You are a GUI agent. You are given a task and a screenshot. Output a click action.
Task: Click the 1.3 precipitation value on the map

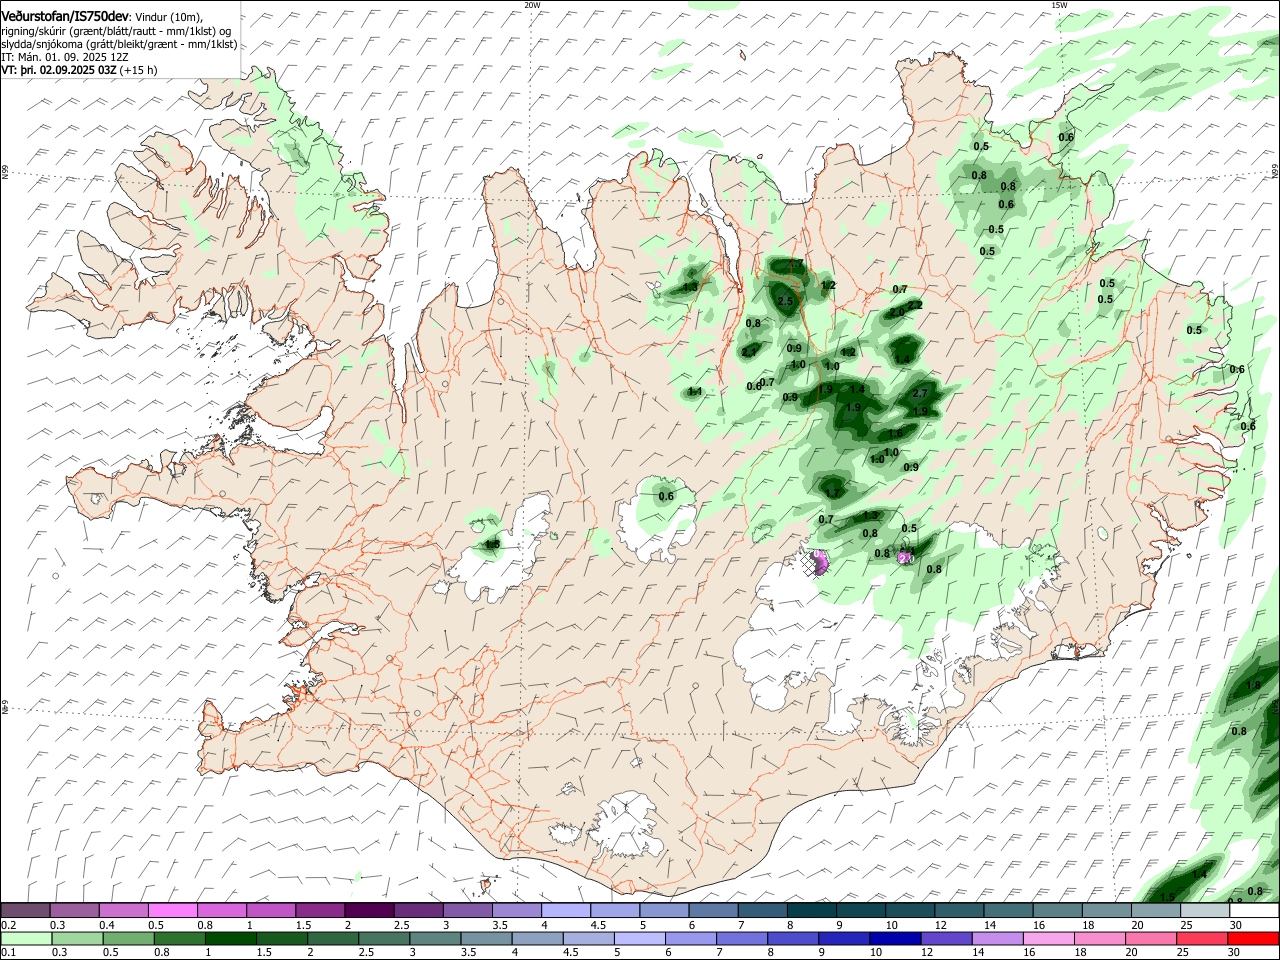tap(690, 287)
